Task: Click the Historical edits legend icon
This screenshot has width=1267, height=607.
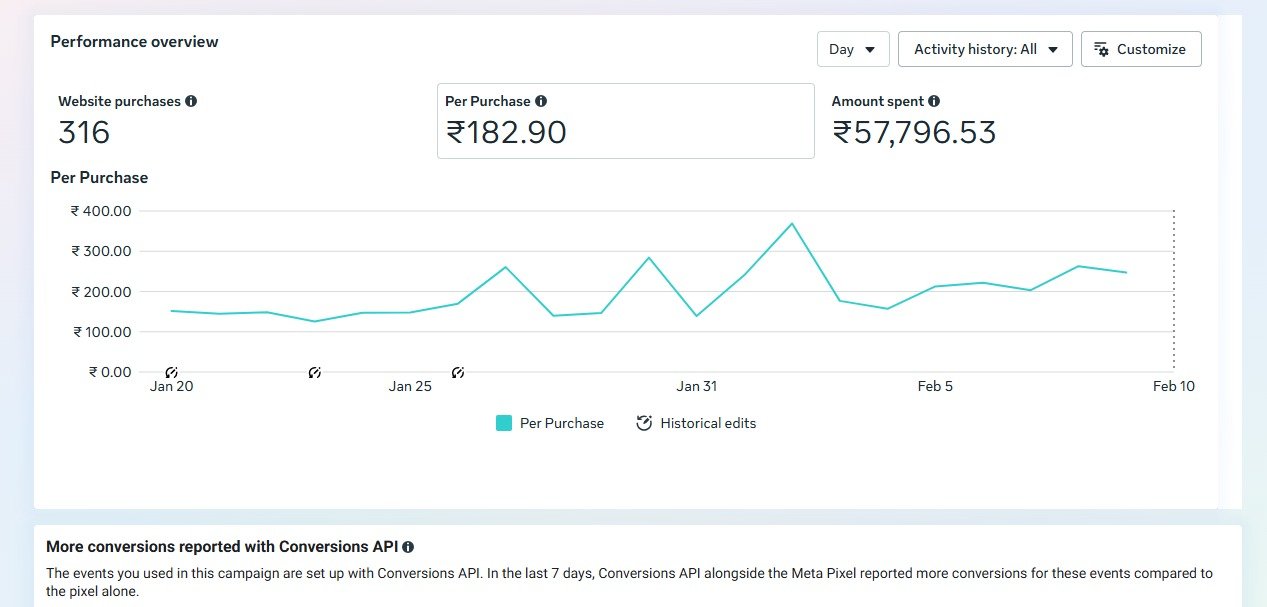Action: 644,423
